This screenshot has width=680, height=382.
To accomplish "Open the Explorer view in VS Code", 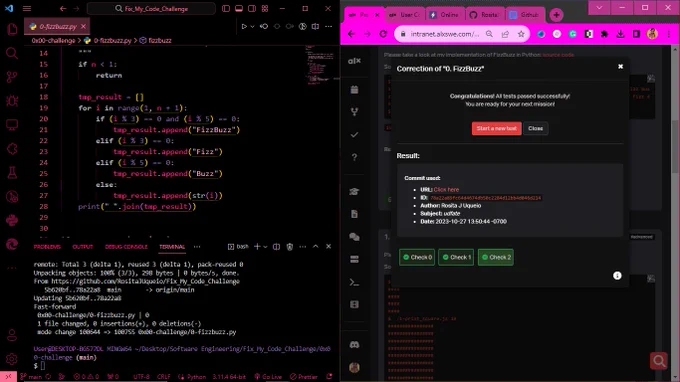I will point(12,29).
